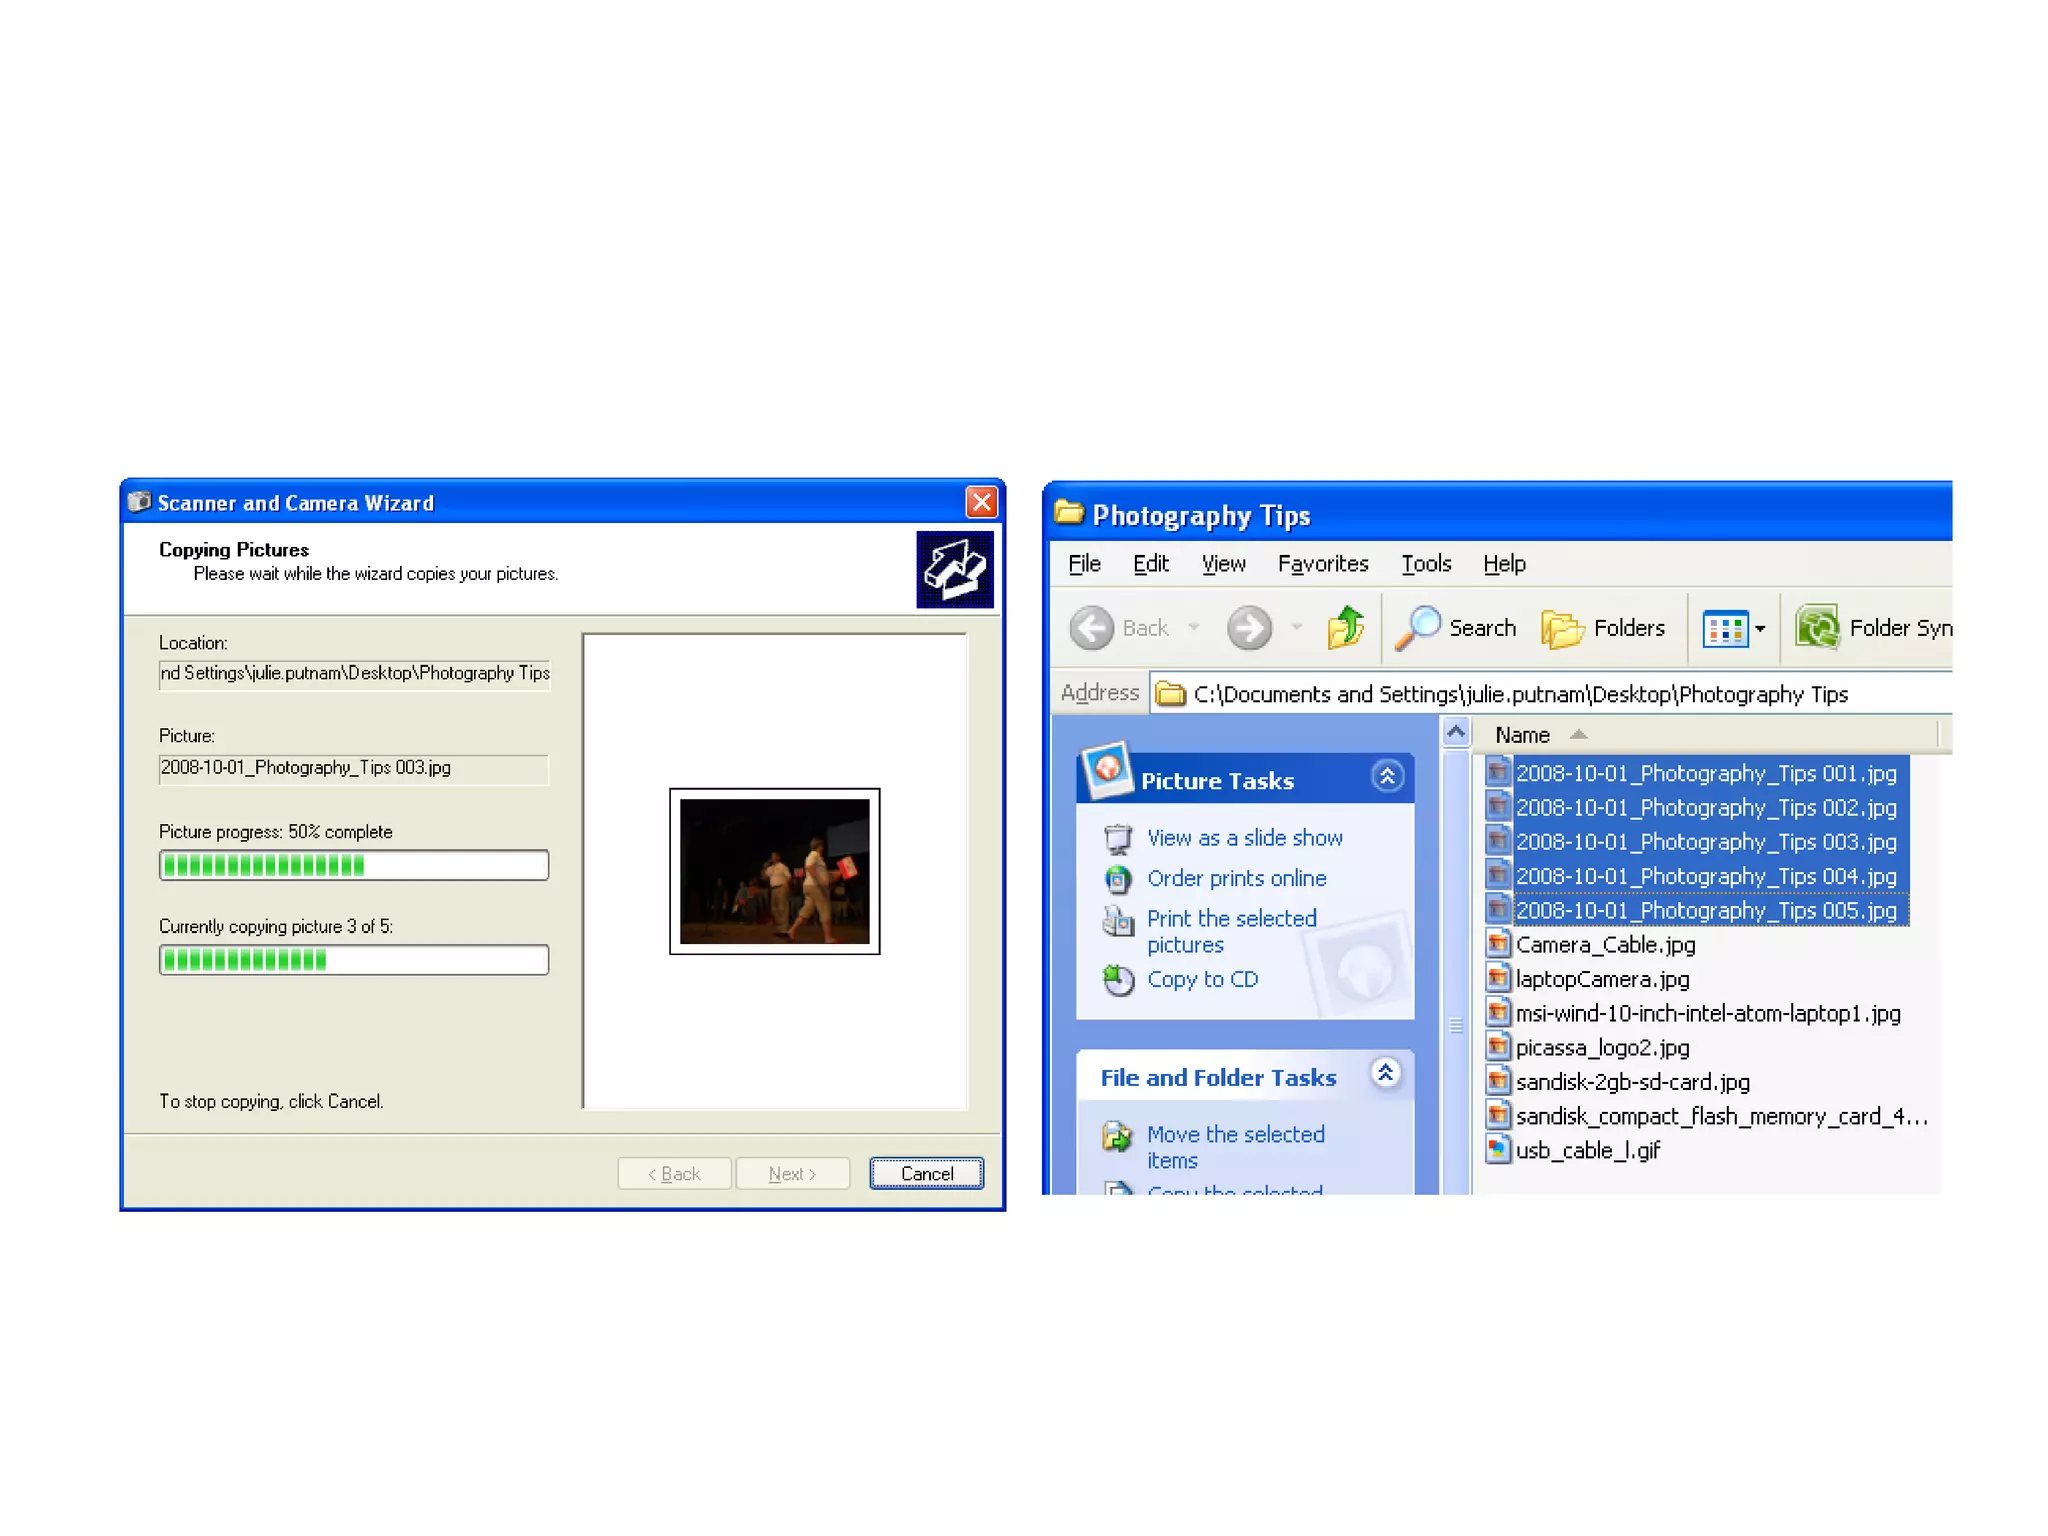Open the Views dropdown arrow

click(x=1760, y=629)
